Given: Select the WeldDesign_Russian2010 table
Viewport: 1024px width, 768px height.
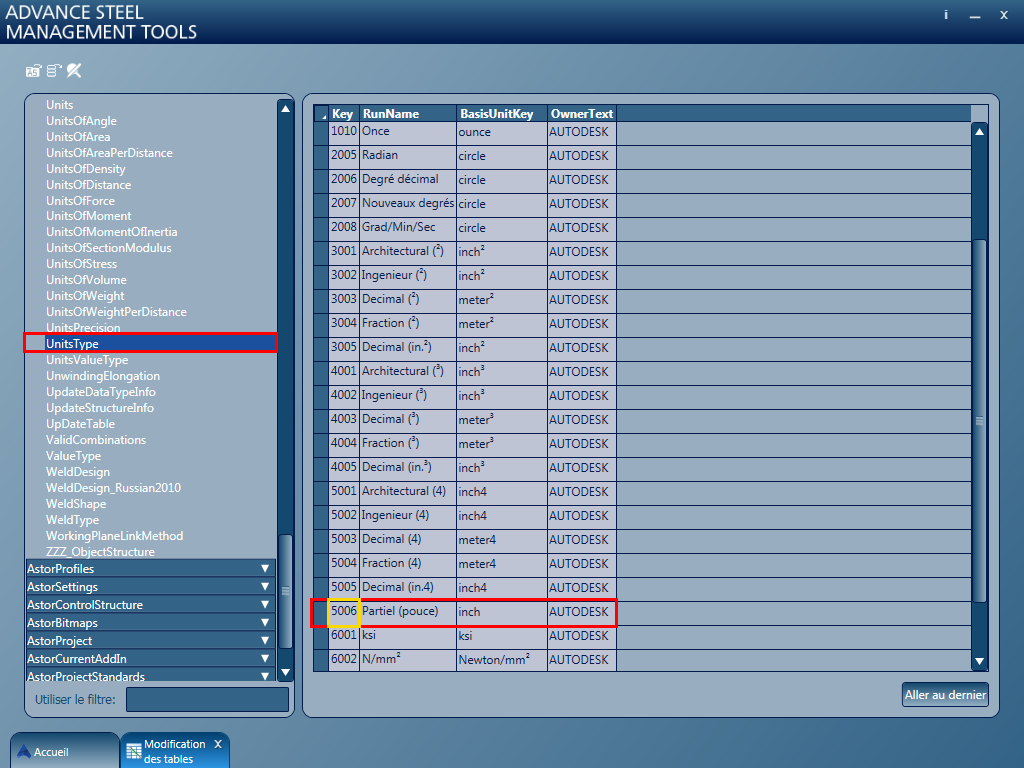Looking at the screenshot, I should coord(113,488).
